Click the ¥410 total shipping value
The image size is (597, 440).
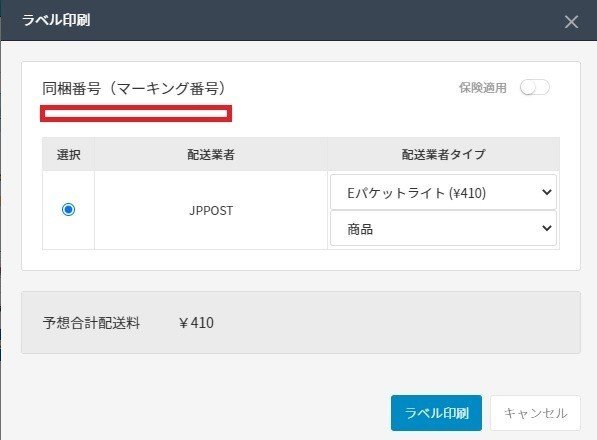(196, 323)
